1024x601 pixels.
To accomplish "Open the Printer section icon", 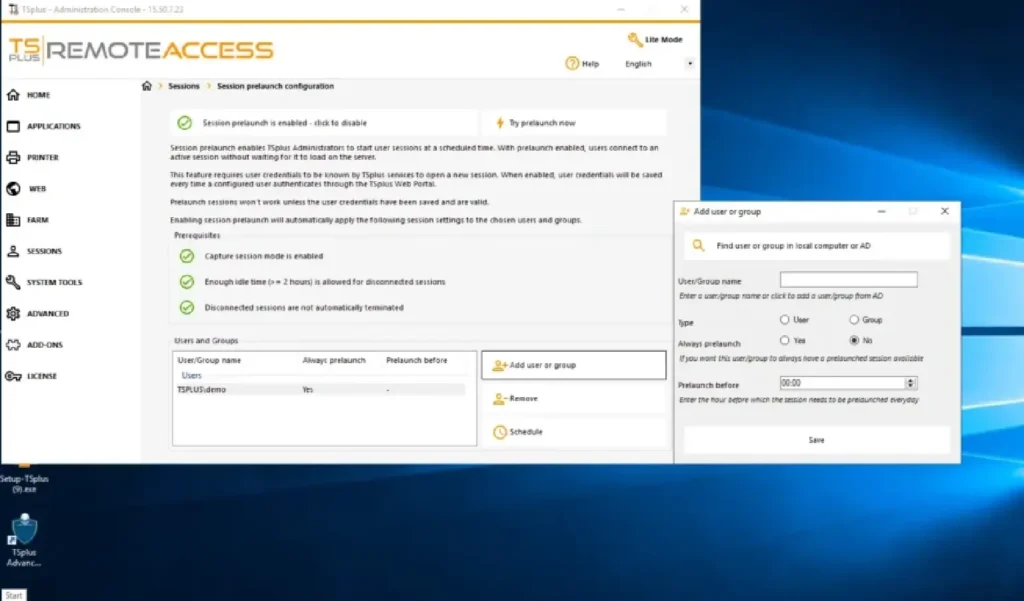I will [x=13, y=158].
